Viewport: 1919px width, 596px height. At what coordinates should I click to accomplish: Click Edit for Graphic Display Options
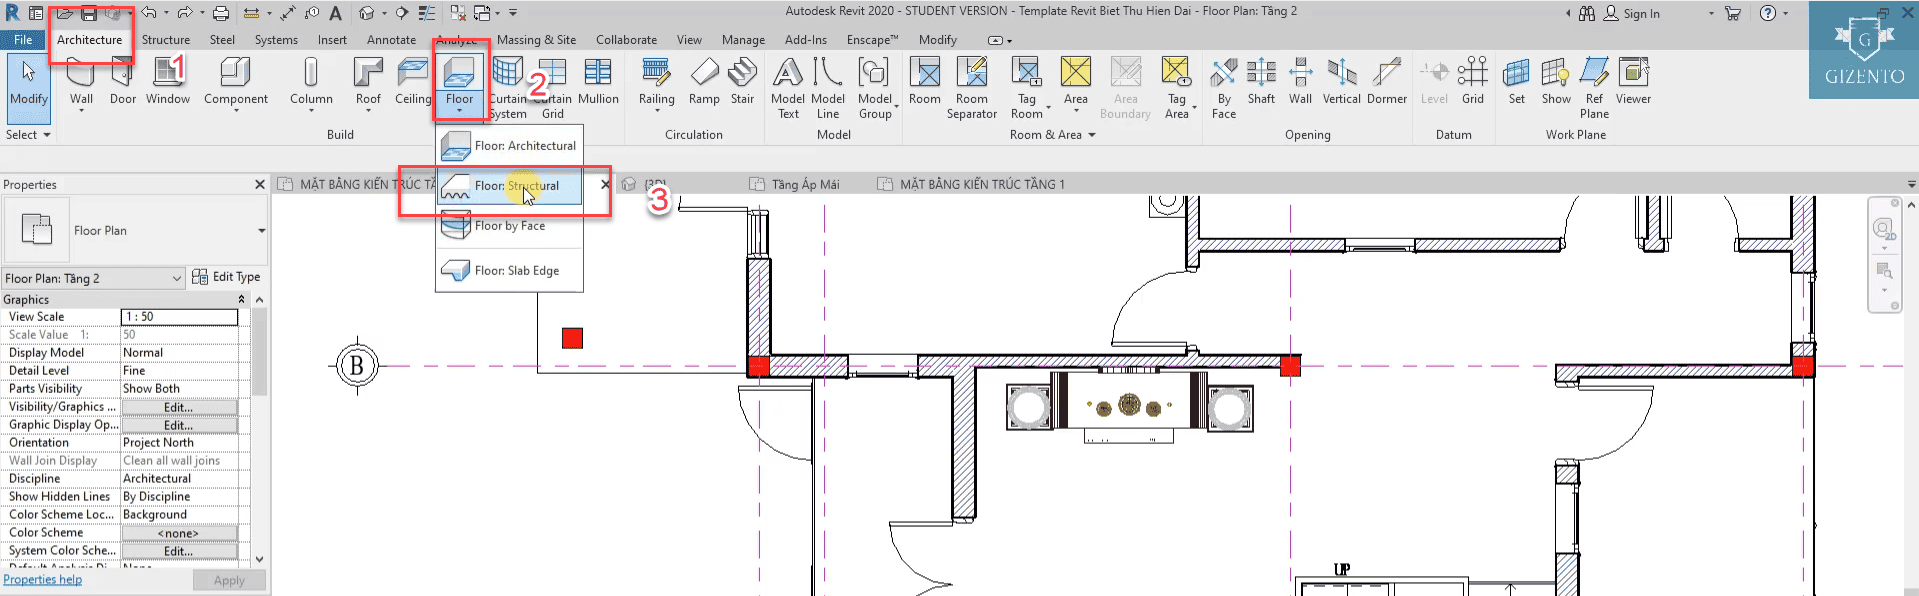point(179,425)
